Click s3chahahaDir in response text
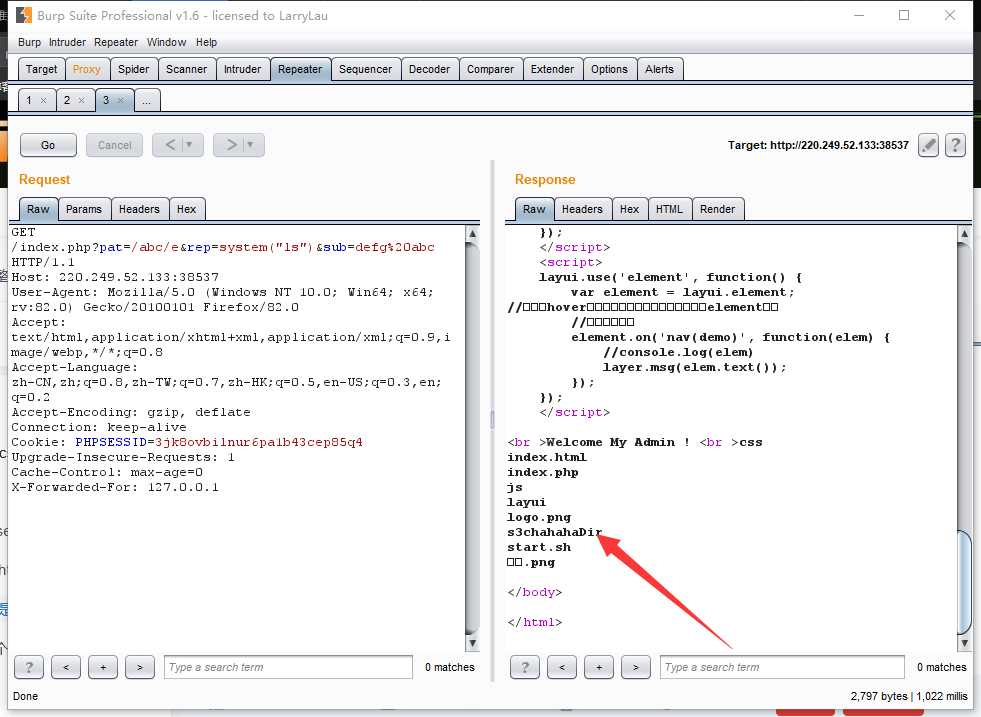981x717 pixels. [x=554, y=532]
